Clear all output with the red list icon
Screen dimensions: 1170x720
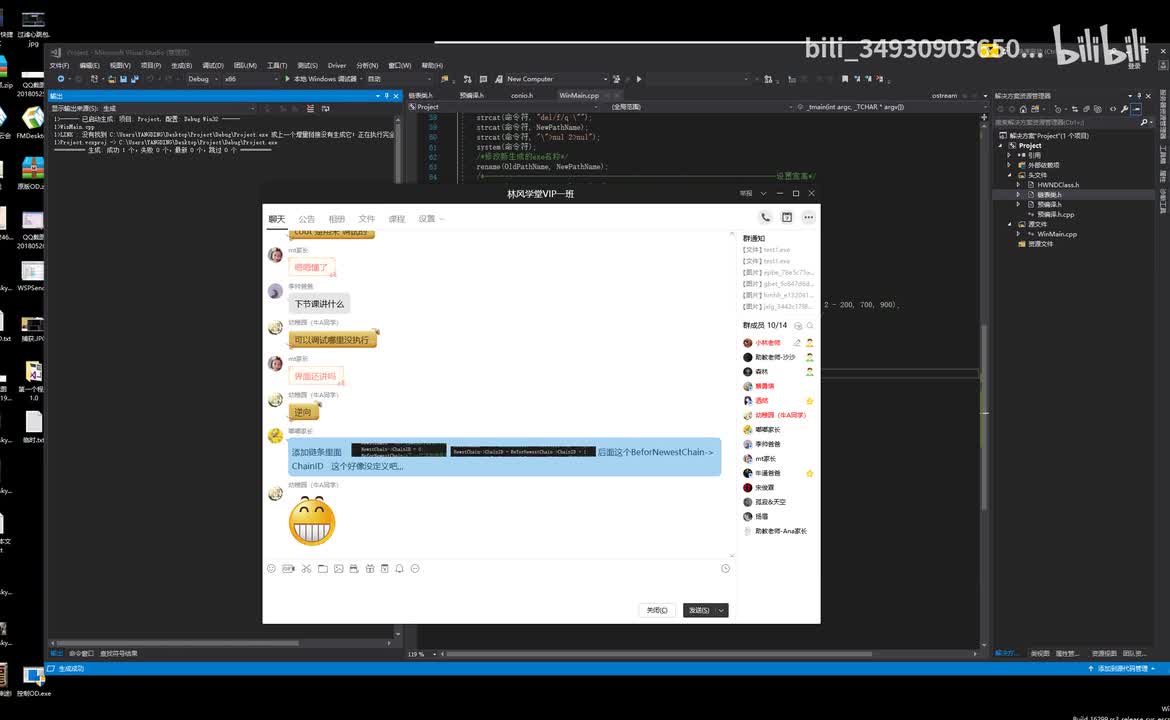click(311, 108)
